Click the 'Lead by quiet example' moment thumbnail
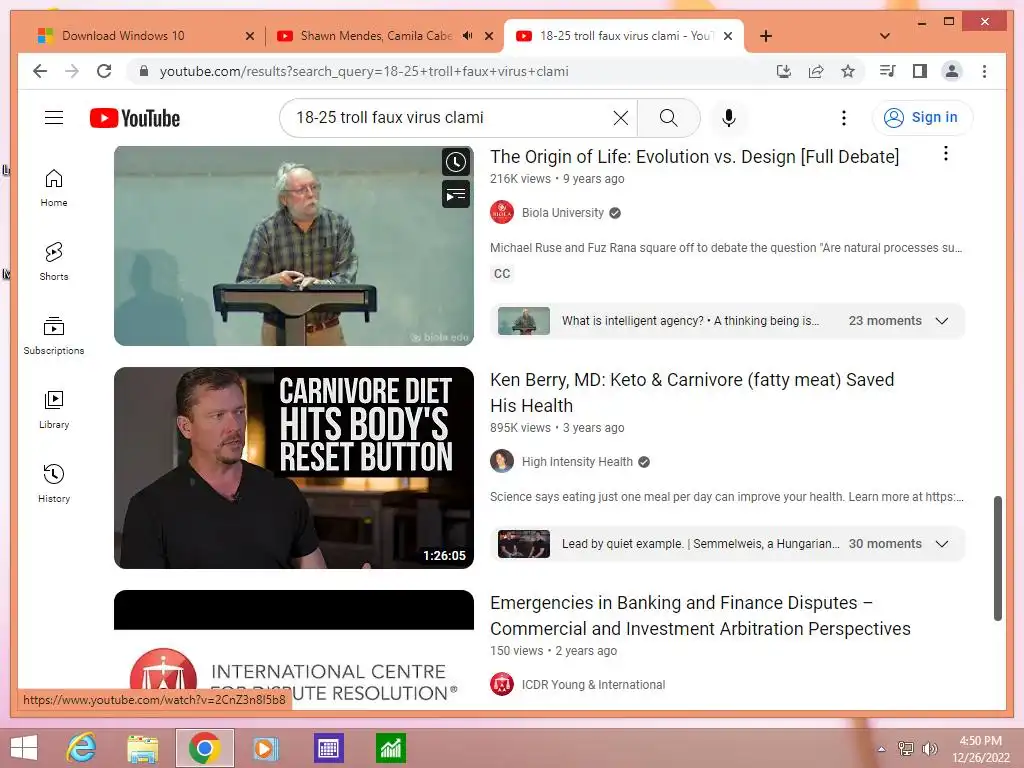 coord(524,544)
